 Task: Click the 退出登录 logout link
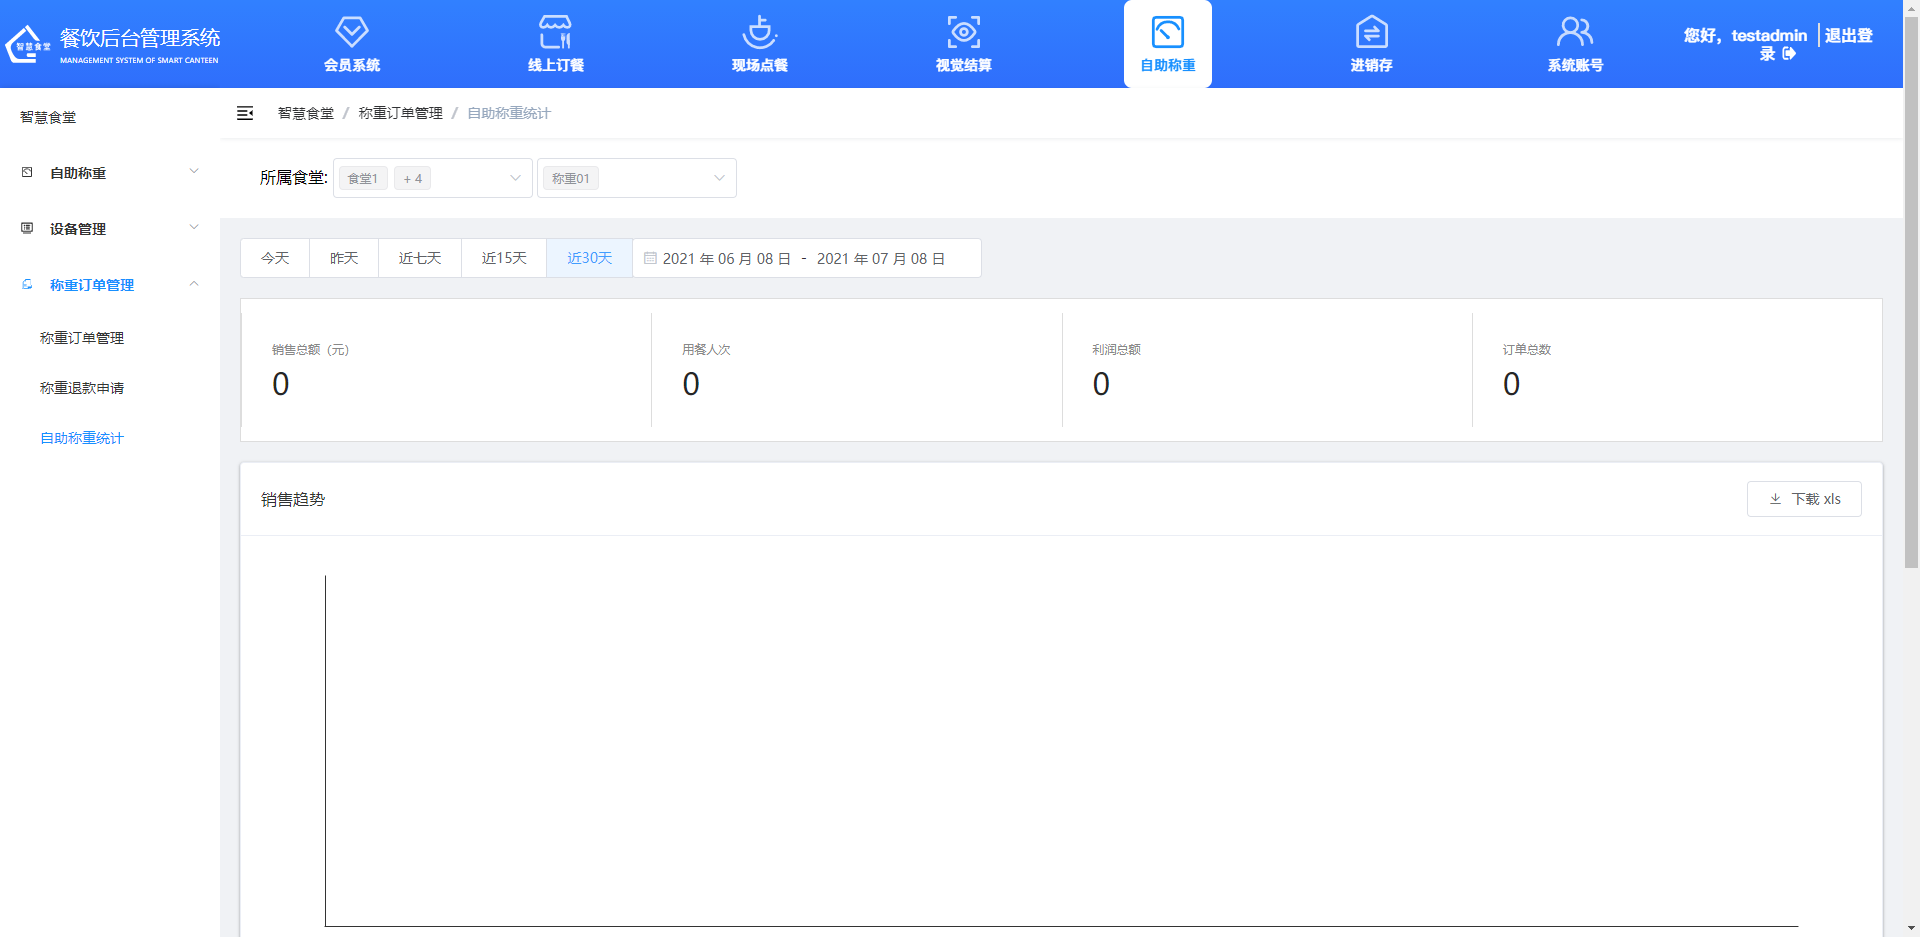1847,36
